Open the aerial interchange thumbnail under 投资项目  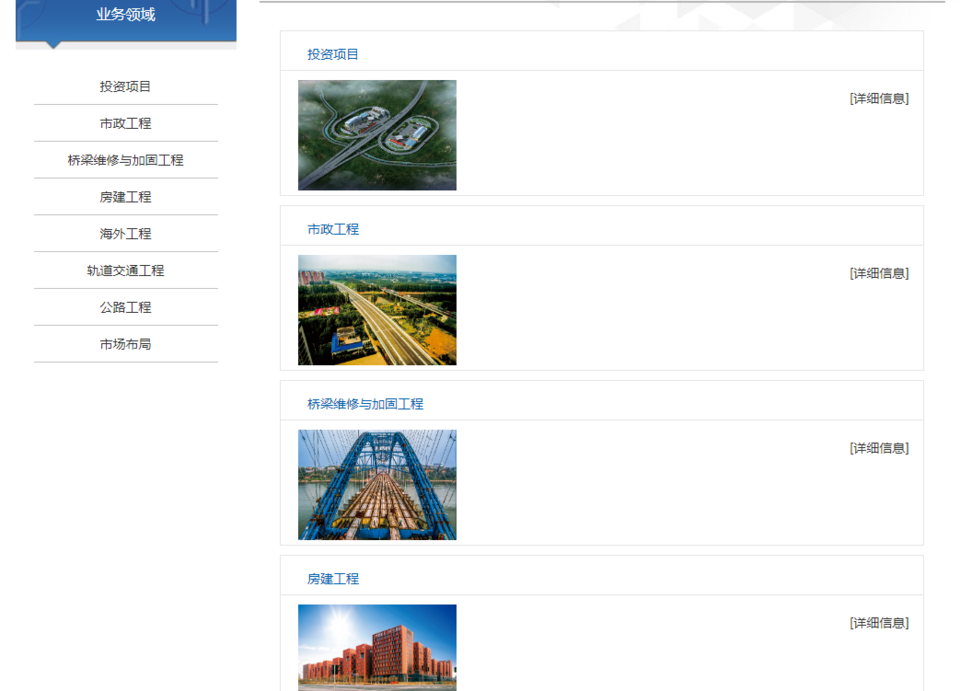click(377, 135)
